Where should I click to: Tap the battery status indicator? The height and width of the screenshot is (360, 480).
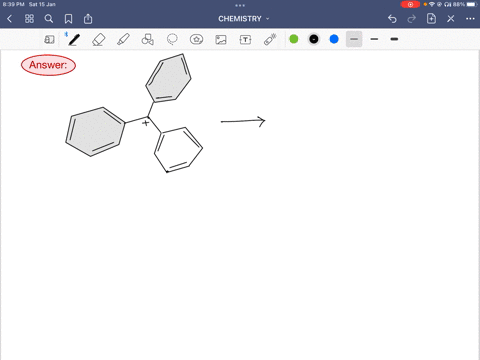472,4
